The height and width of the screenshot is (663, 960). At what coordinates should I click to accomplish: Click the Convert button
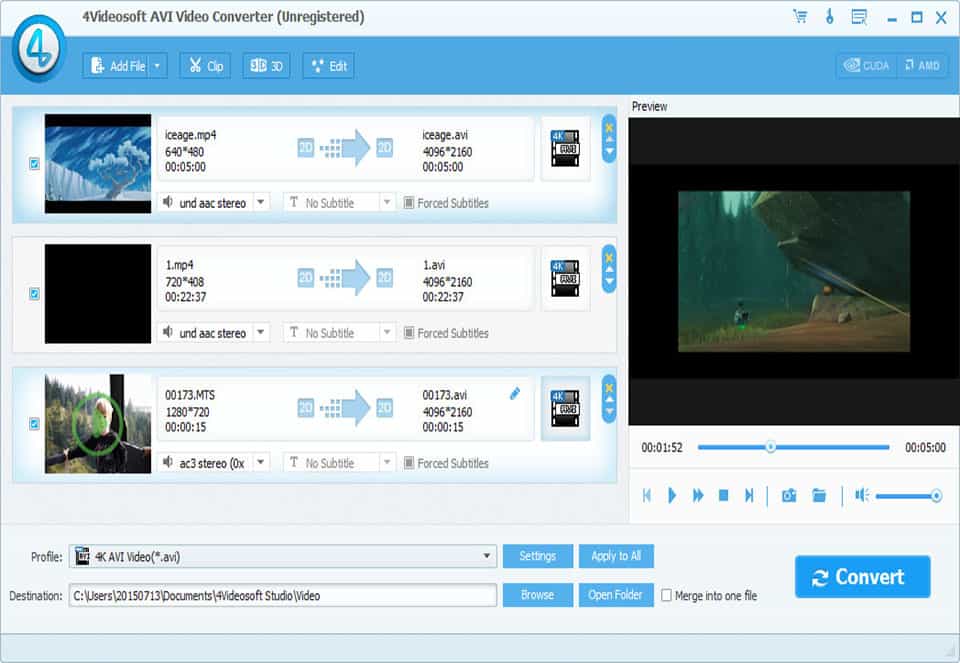[x=863, y=577]
